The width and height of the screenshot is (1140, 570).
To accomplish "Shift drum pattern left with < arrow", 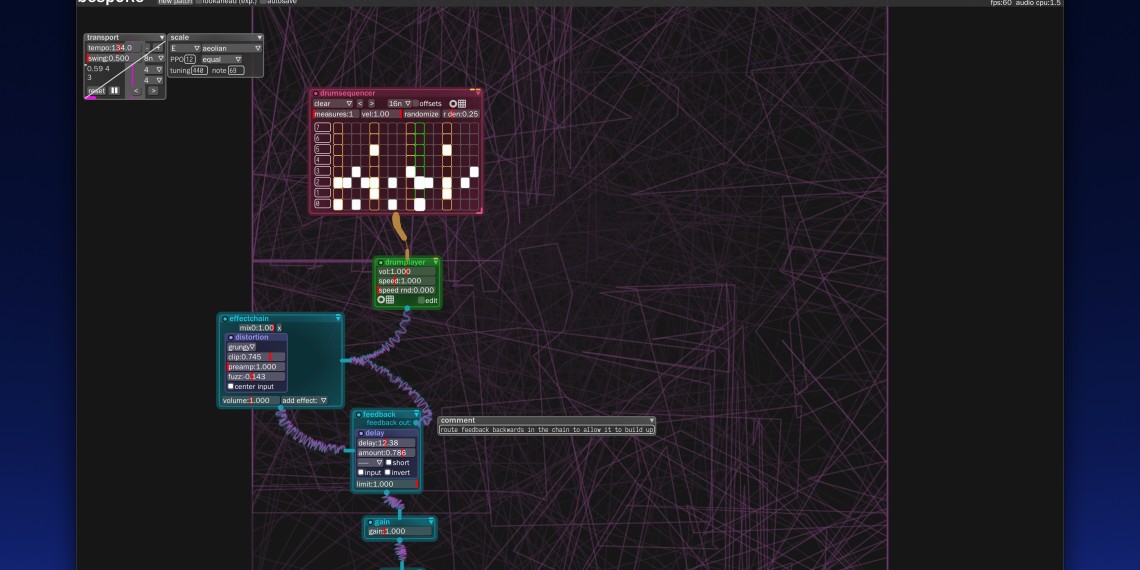I will [360, 104].
